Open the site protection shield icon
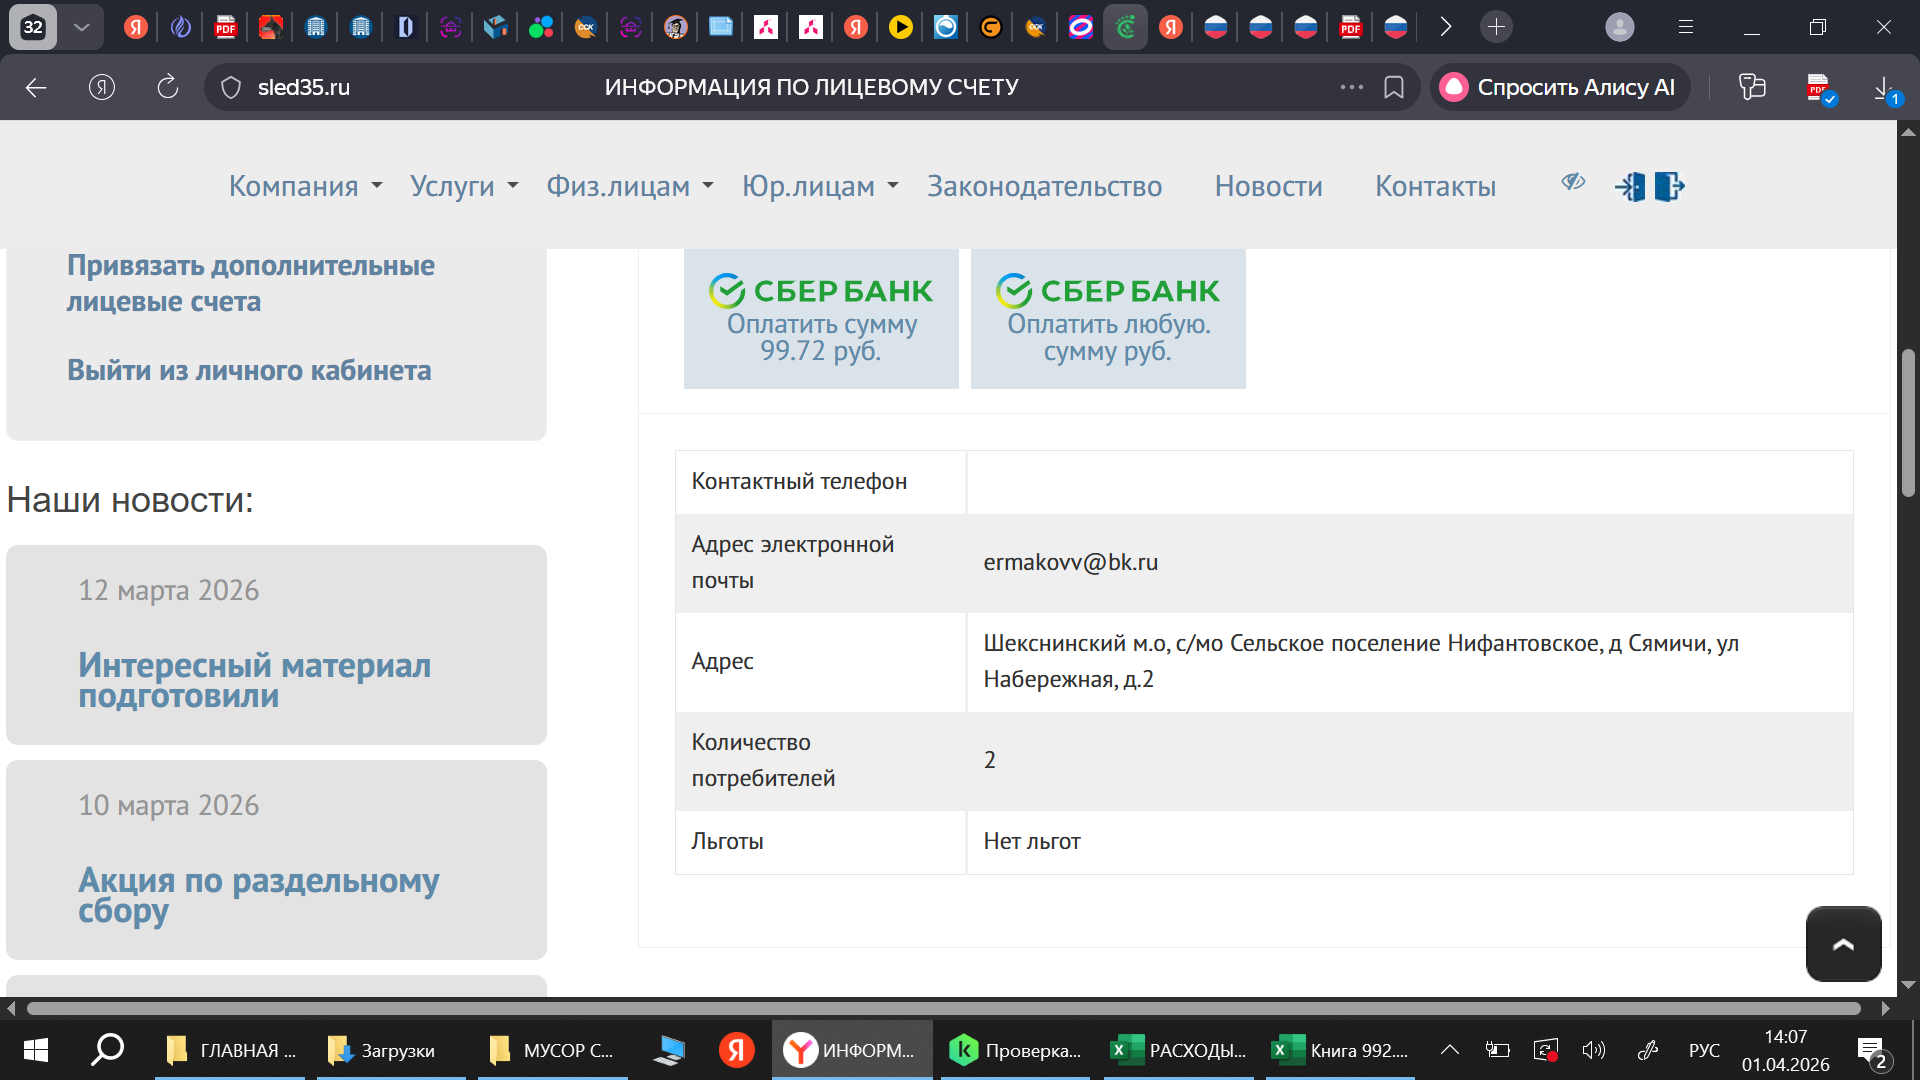Image resolution: width=1920 pixels, height=1080 pixels. pos(231,87)
